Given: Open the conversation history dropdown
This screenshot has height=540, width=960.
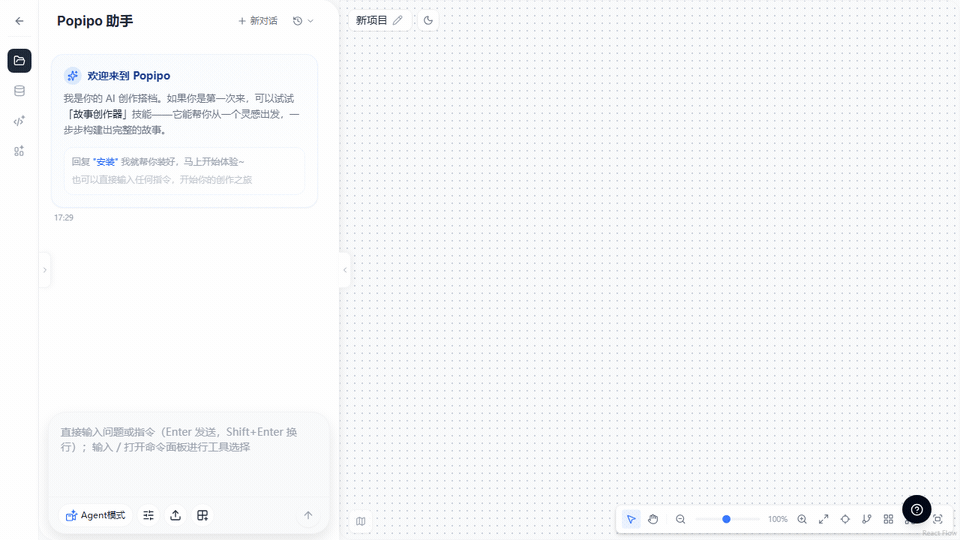Looking at the screenshot, I should [303, 21].
